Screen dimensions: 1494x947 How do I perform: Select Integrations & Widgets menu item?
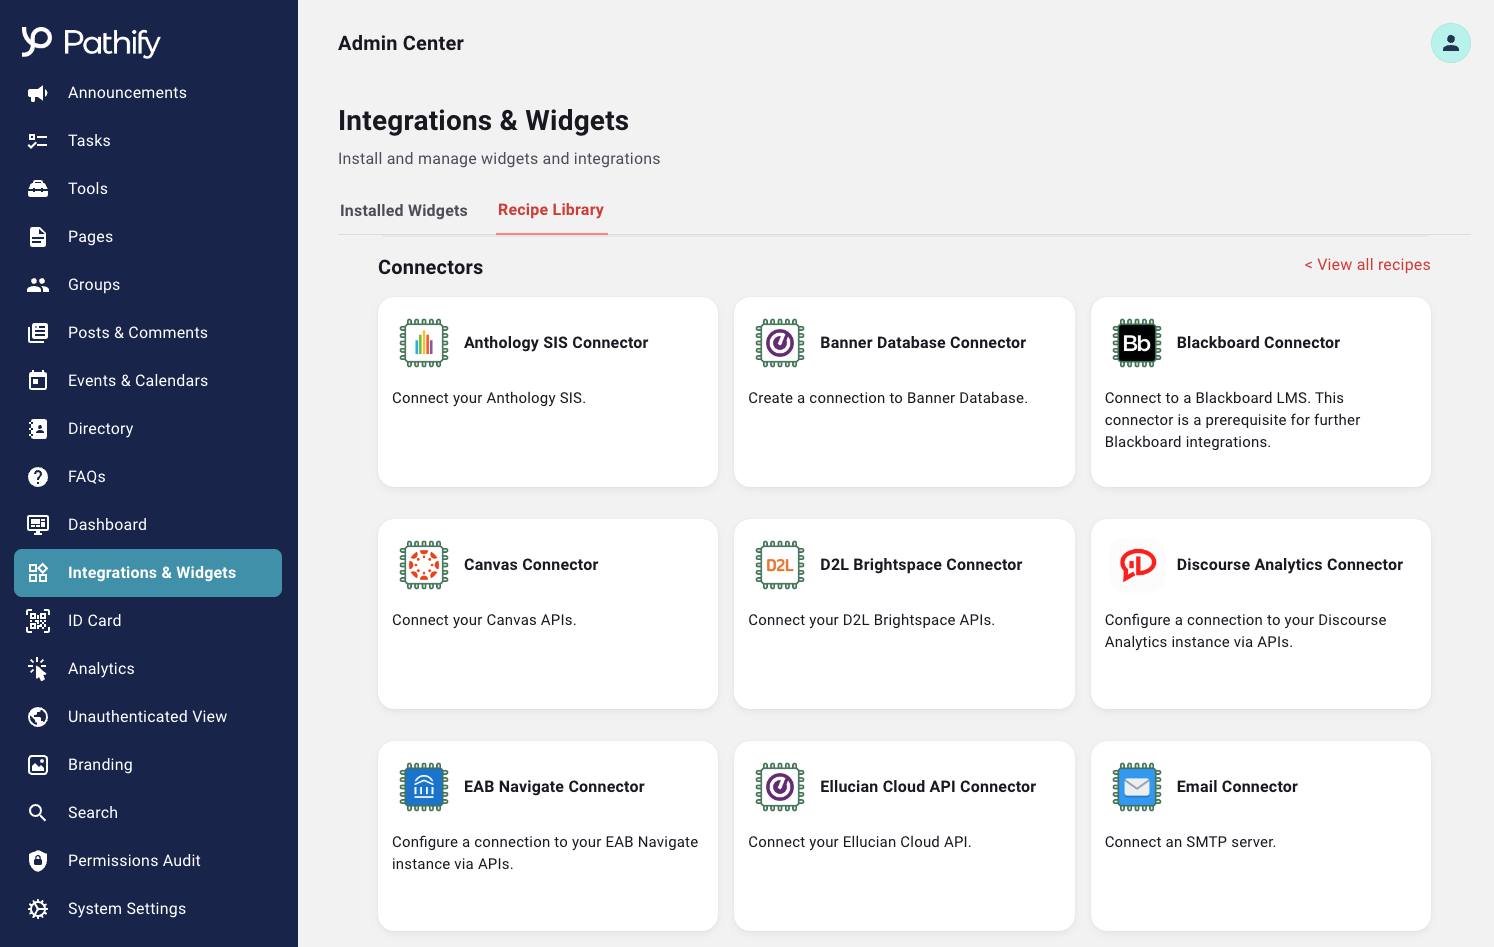148,573
